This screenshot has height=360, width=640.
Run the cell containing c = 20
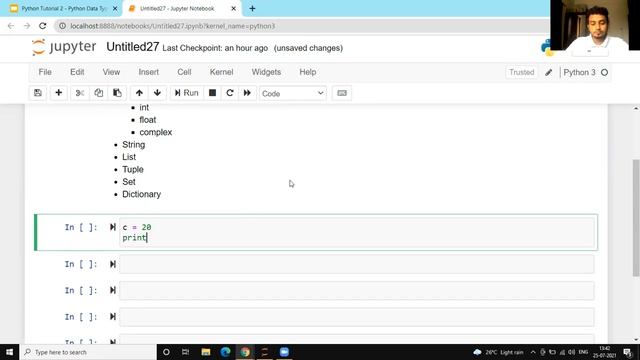(x=113, y=227)
